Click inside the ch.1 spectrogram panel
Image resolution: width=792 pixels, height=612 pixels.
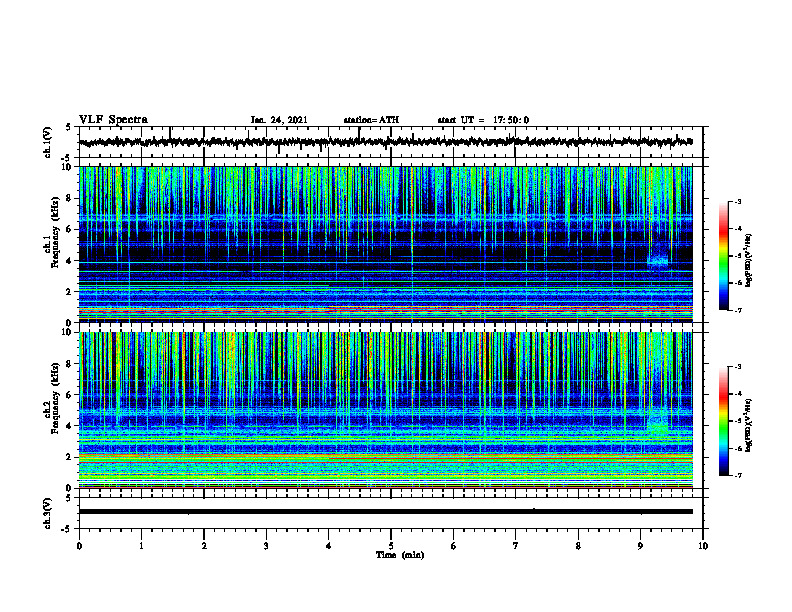point(386,244)
